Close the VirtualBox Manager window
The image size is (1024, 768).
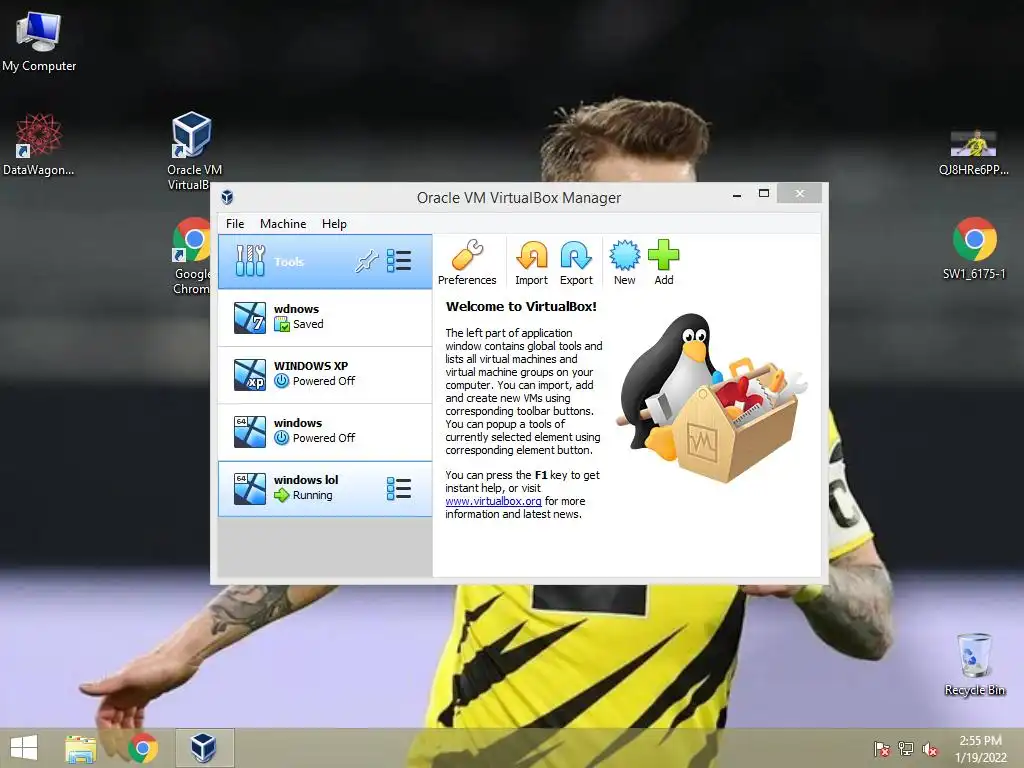click(799, 193)
